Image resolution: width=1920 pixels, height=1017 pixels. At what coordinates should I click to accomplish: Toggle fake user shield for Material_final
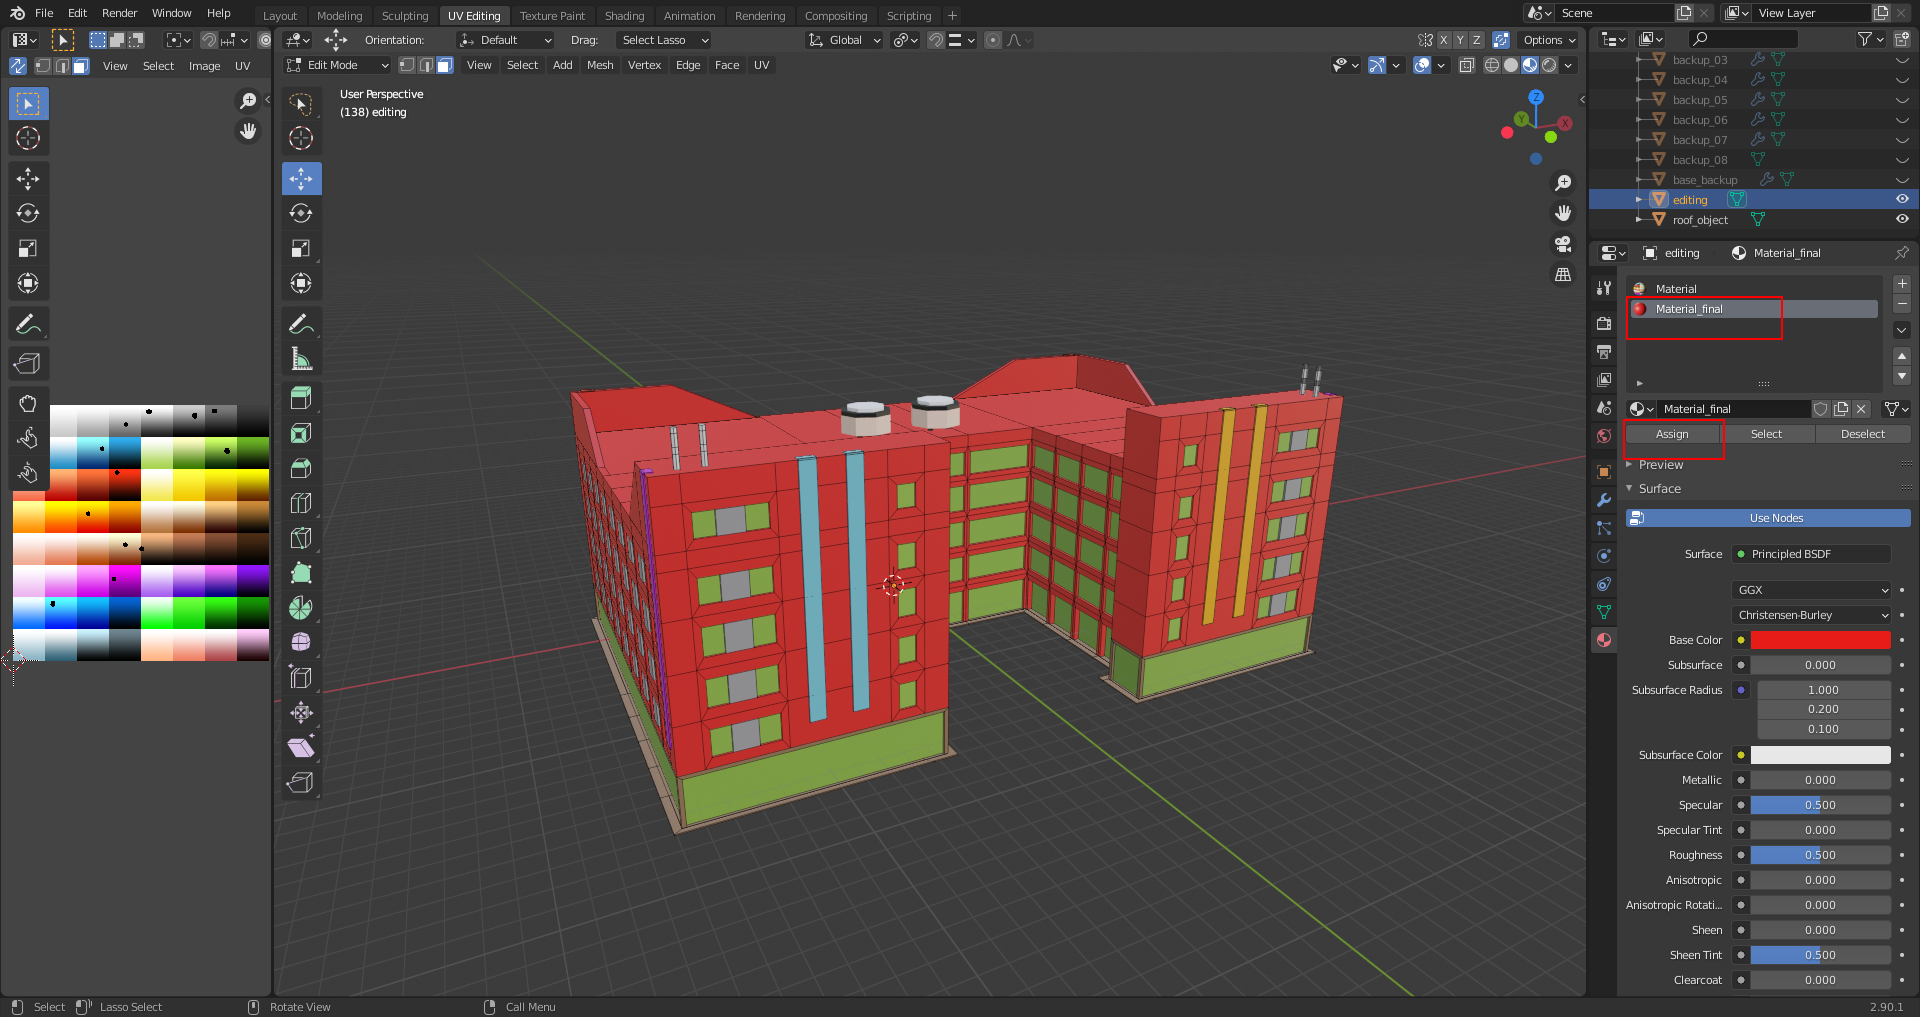pyautogui.click(x=1821, y=409)
